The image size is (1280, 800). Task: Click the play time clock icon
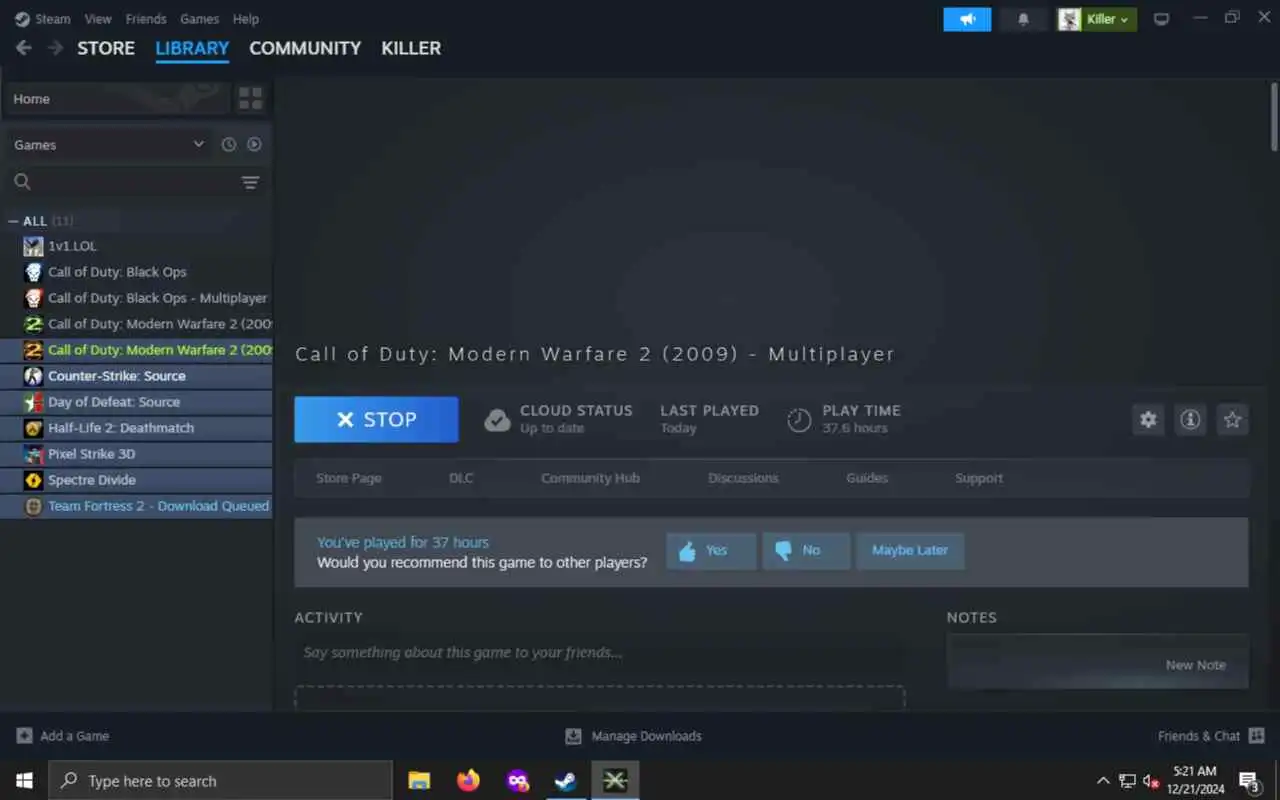pyautogui.click(x=799, y=420)
